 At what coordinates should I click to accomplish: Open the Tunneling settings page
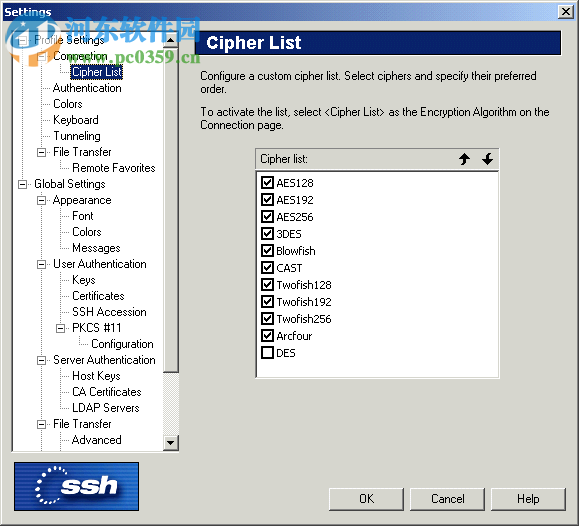tap(77, 136)
